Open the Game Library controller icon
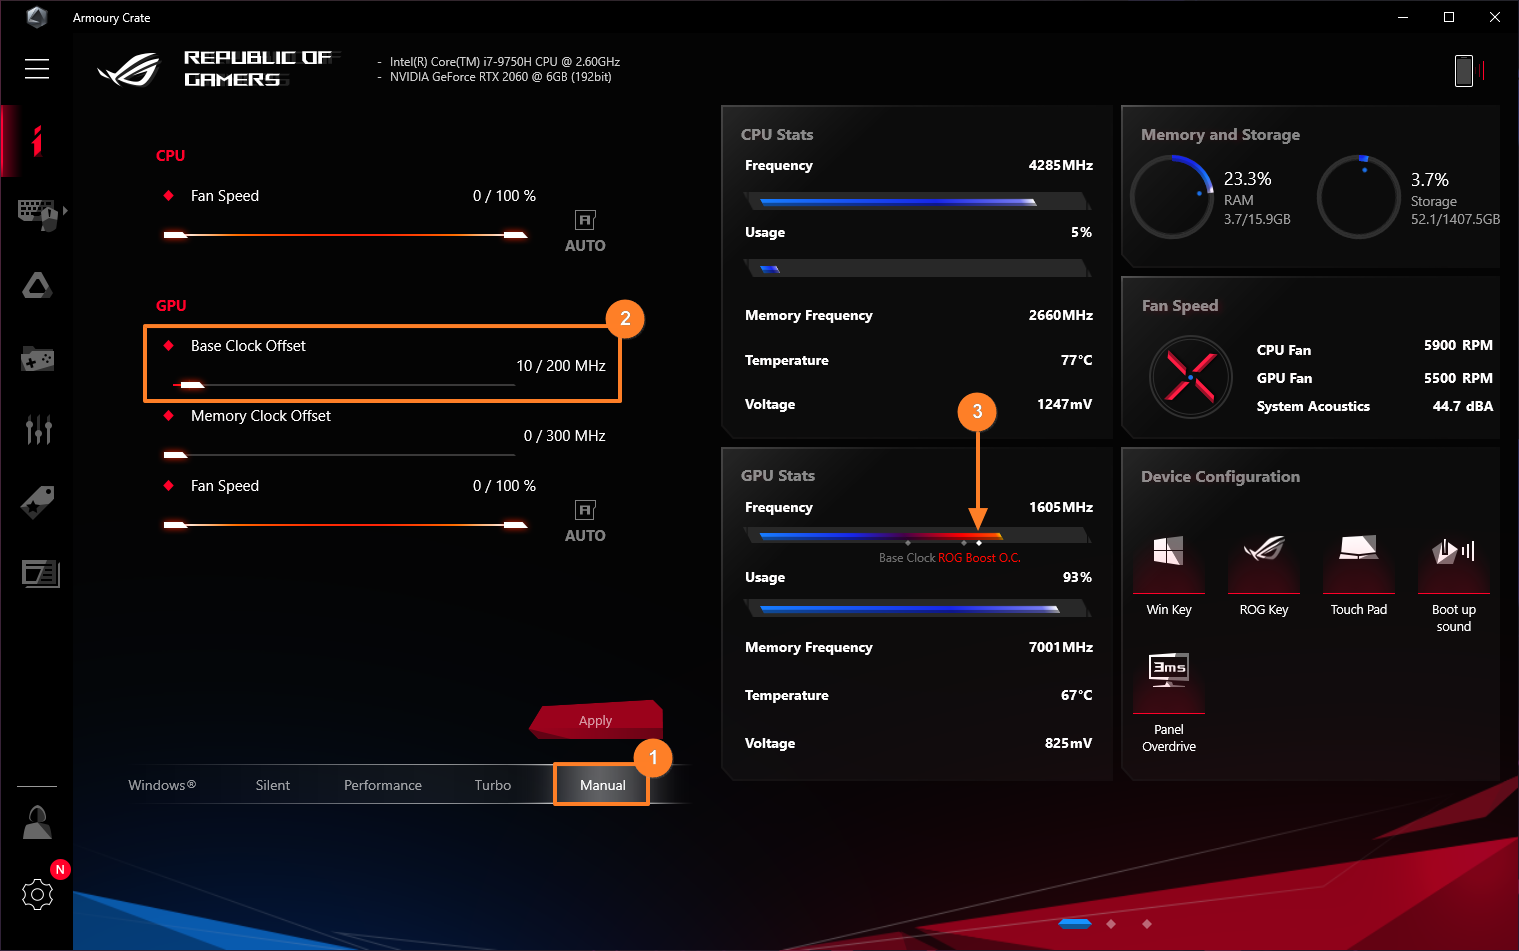1519x951 pixels. pos(37,358)
